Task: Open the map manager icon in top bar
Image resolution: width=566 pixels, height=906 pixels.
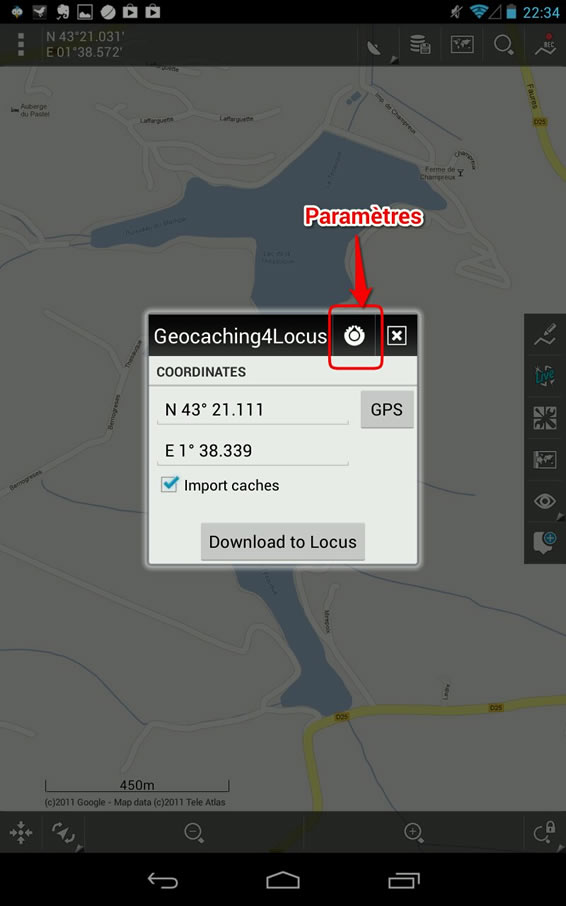Action: (x=462, y=44)
